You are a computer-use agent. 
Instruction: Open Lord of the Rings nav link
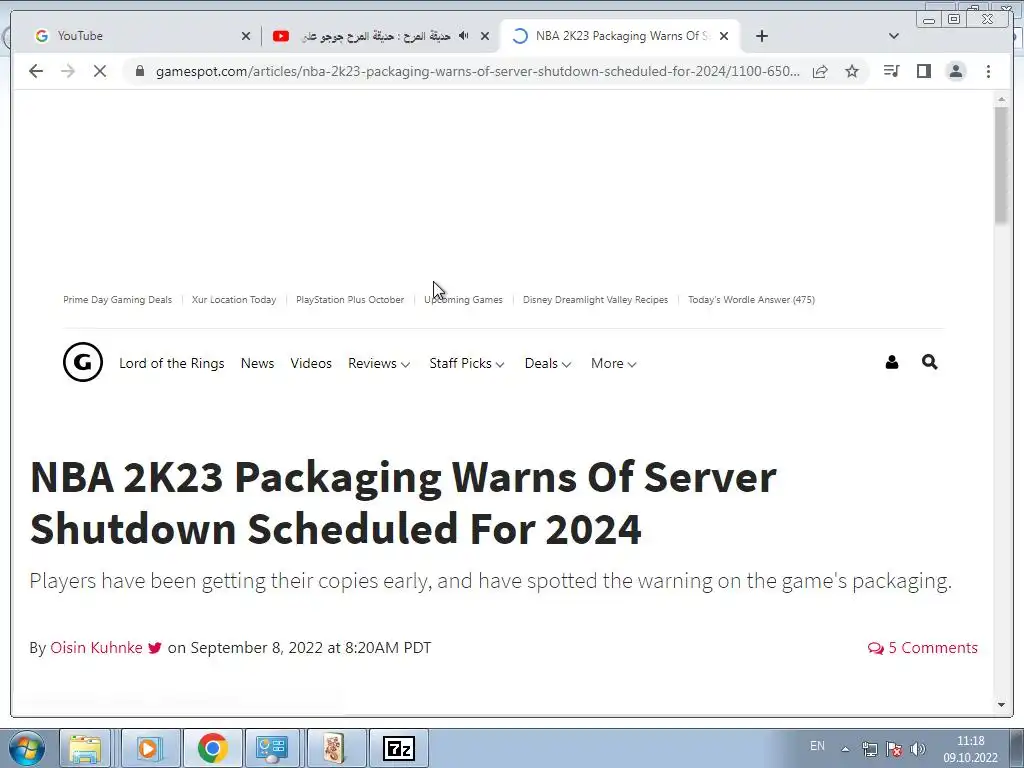pos(172,363)
